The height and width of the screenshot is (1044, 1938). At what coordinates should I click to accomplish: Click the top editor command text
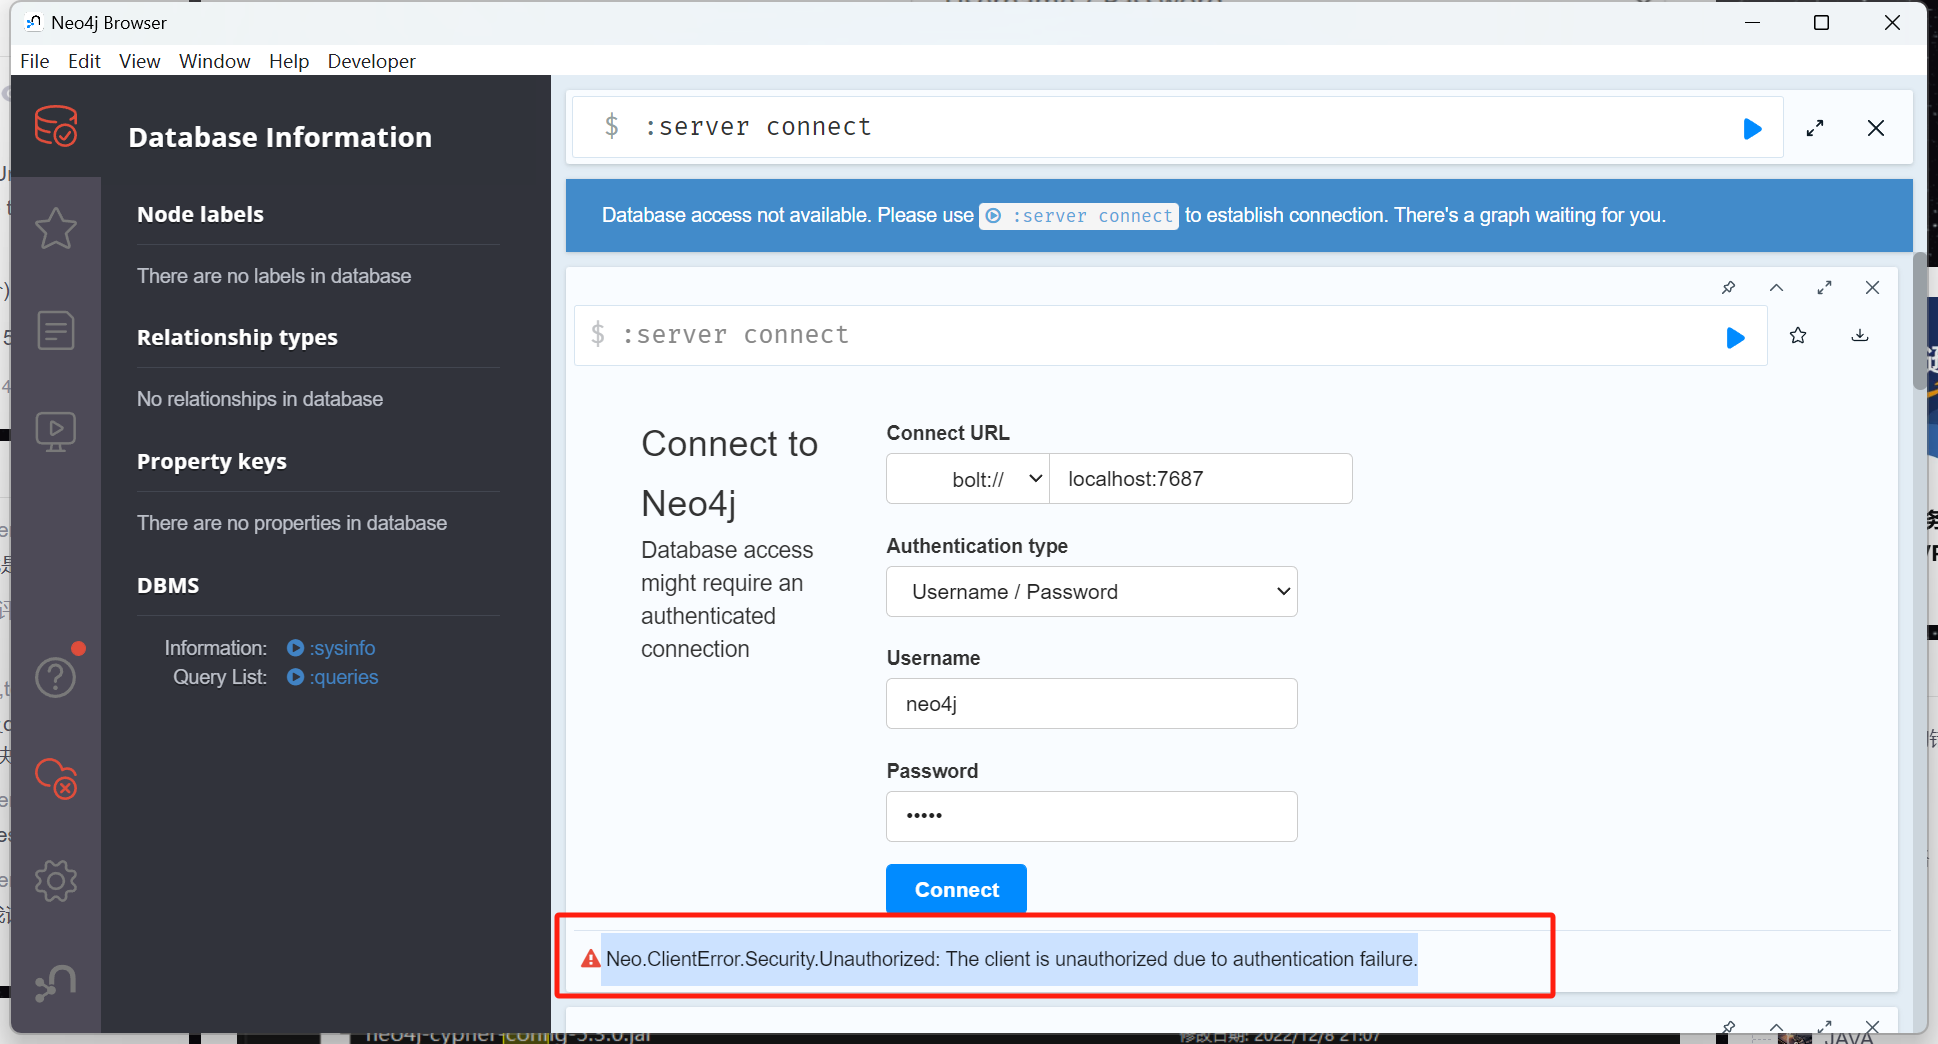tap(758, 127)
